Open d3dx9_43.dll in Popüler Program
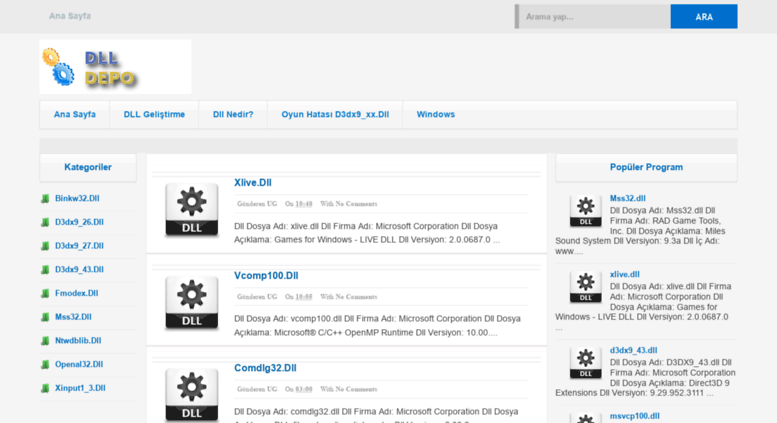The image size is (777, 423). 633,350
